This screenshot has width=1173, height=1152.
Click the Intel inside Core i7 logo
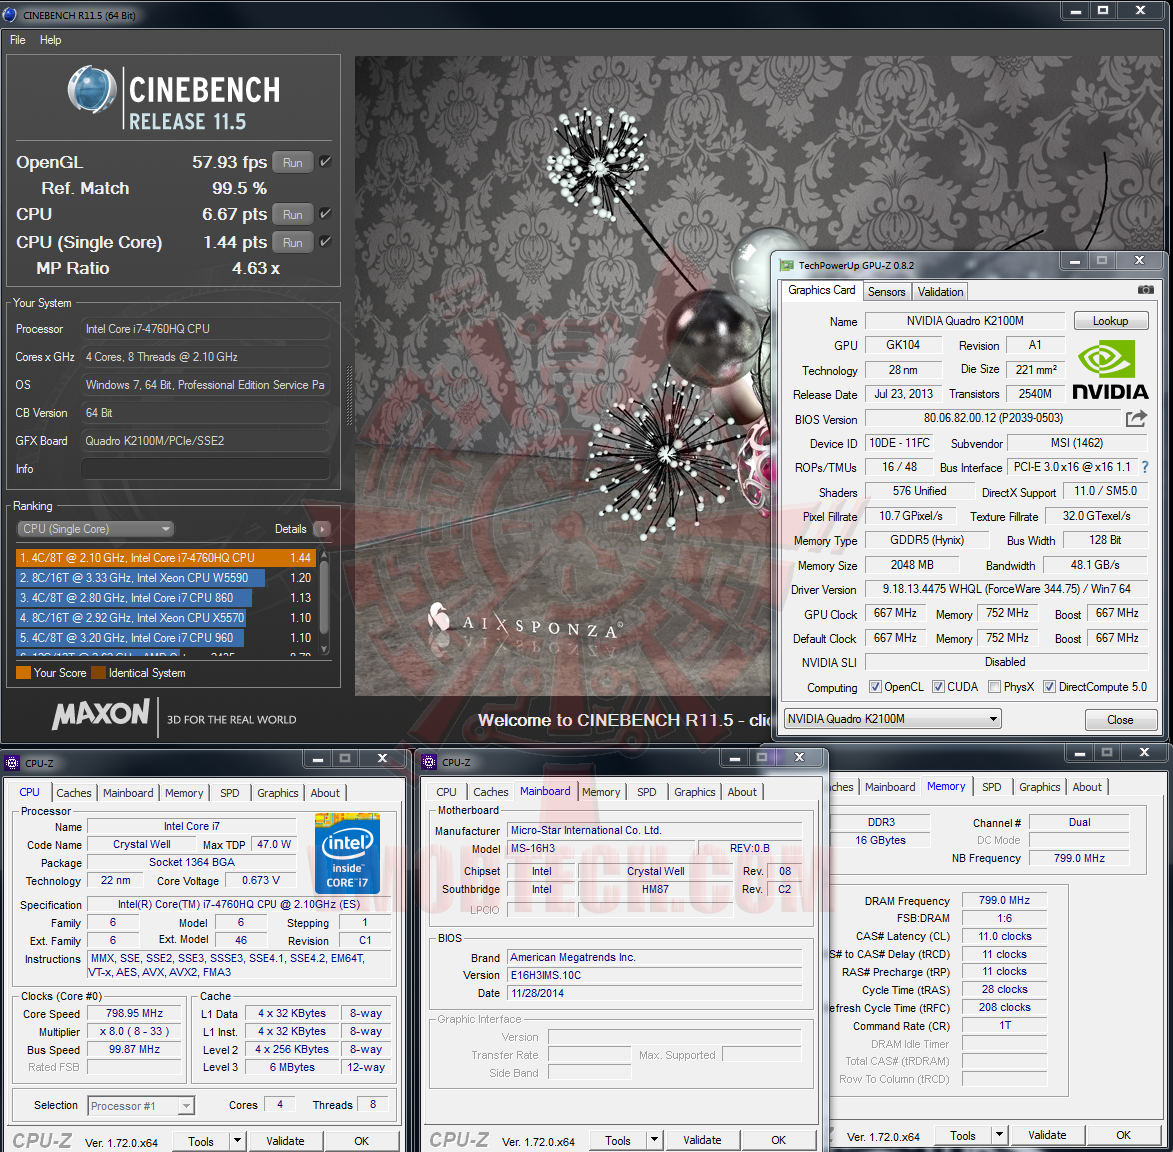point(347,854)
